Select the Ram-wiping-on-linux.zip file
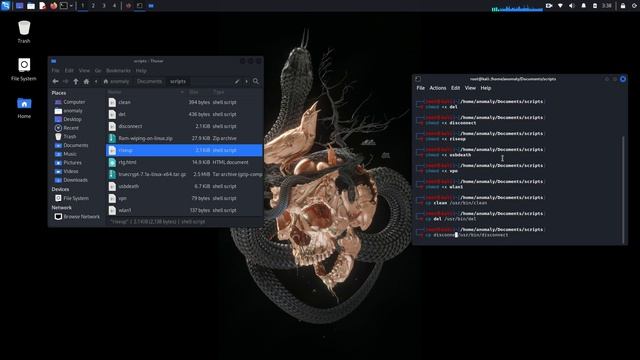The height and width of the screenshot is (360, 640). [184, 138]
